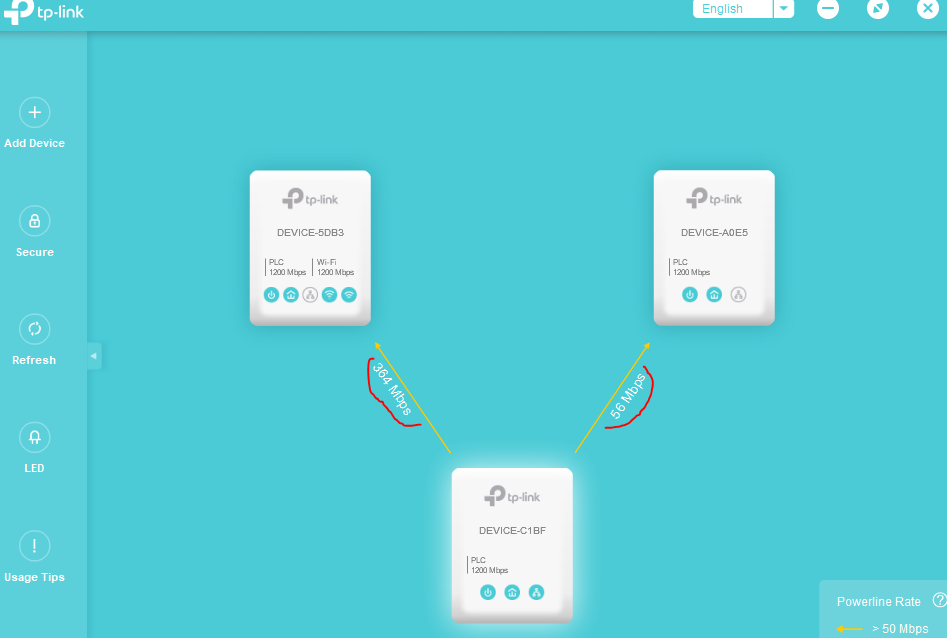Screen dimensions: 947x638
Task: Click power icon on DEVICE-C1BF
Action: pyautogui.click(x=488, y=593)
